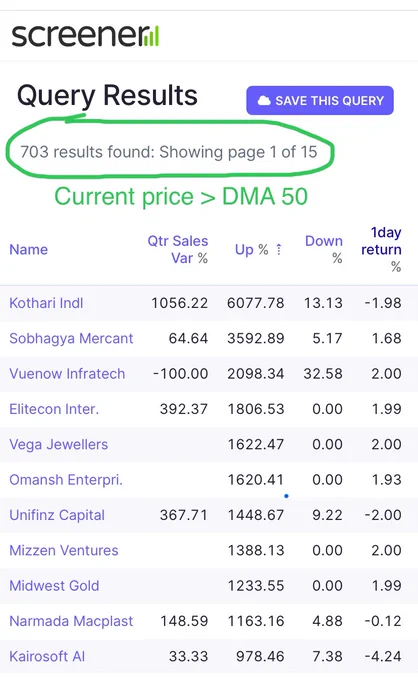The height and width of the screenshot is (680, 418).
Task: Save this query
Action: coord(320,101)
